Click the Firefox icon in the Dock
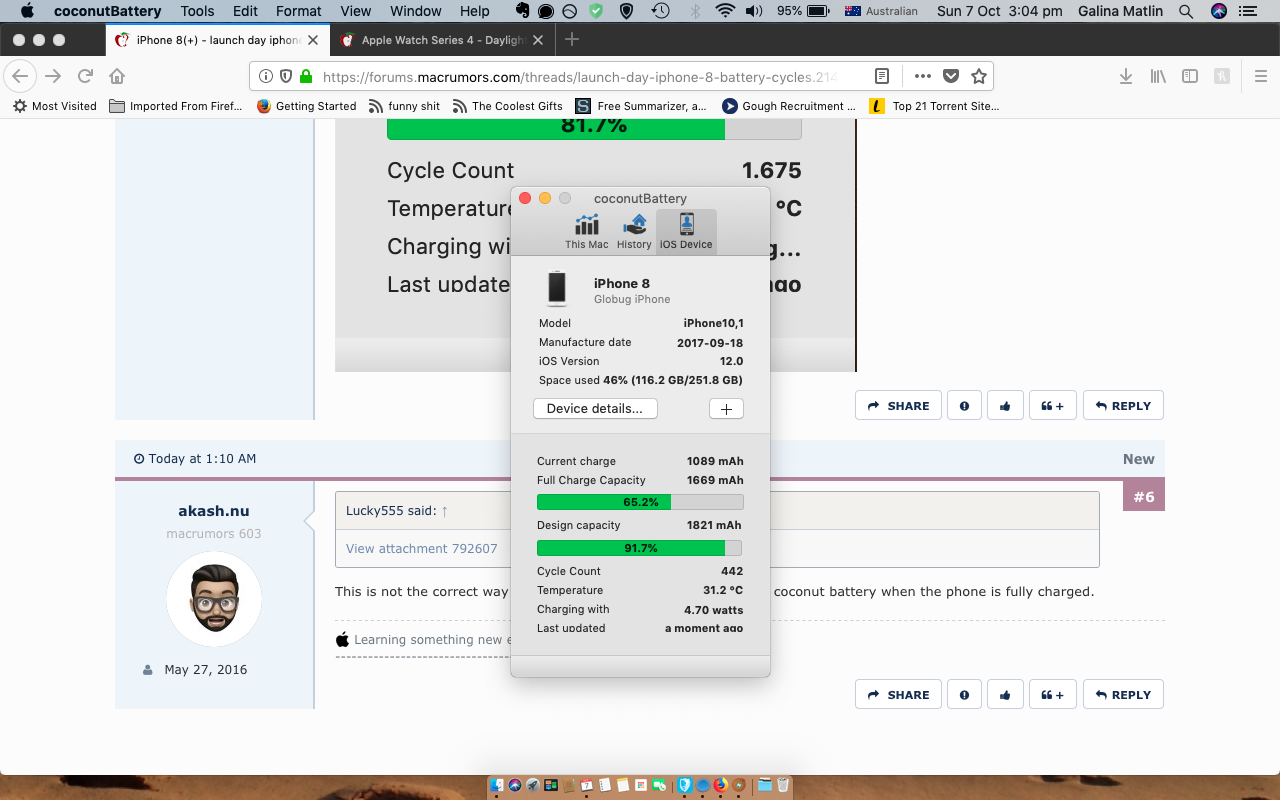Image resolution: width=1280 pixels, height=800 pixels. click(720, 785)
